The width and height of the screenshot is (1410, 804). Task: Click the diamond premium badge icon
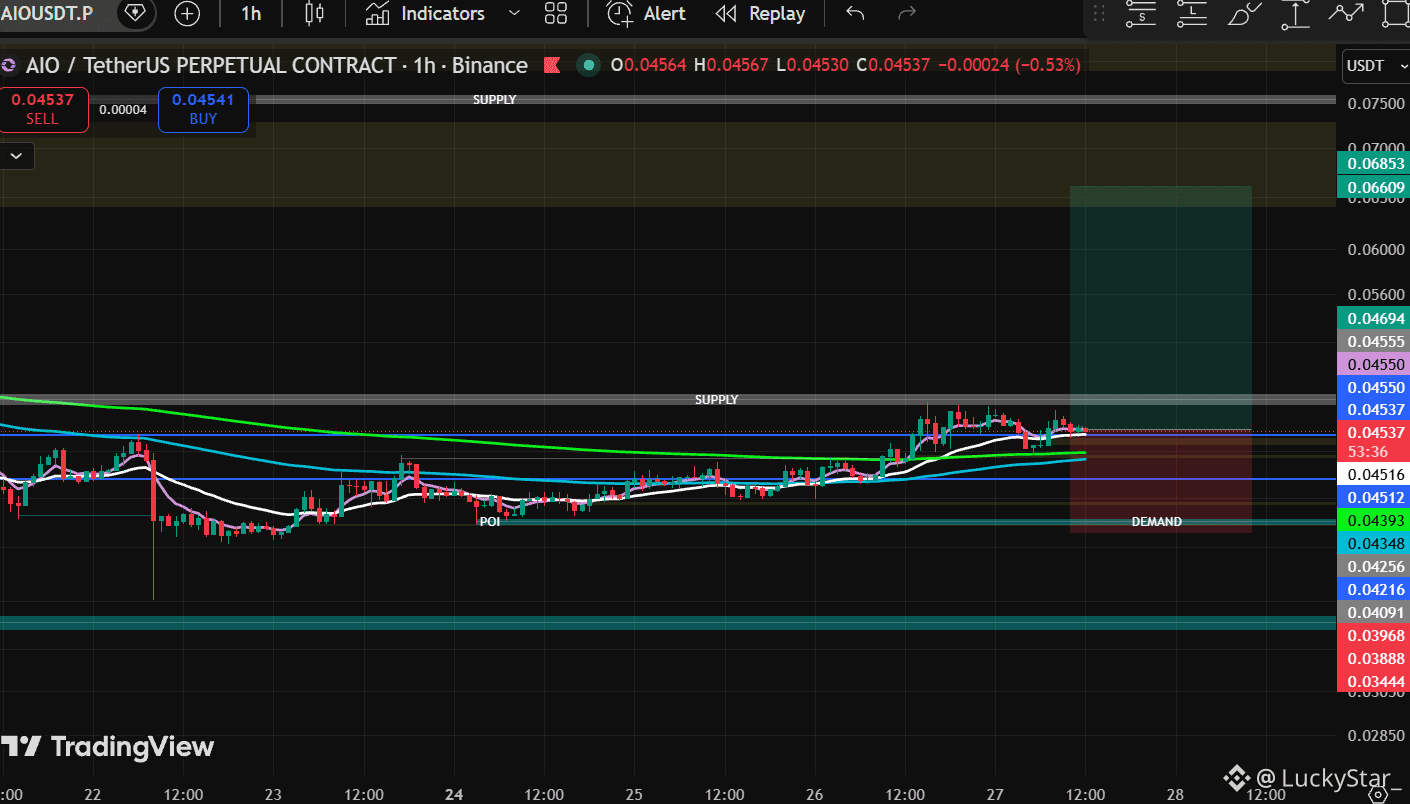(135, 13)
